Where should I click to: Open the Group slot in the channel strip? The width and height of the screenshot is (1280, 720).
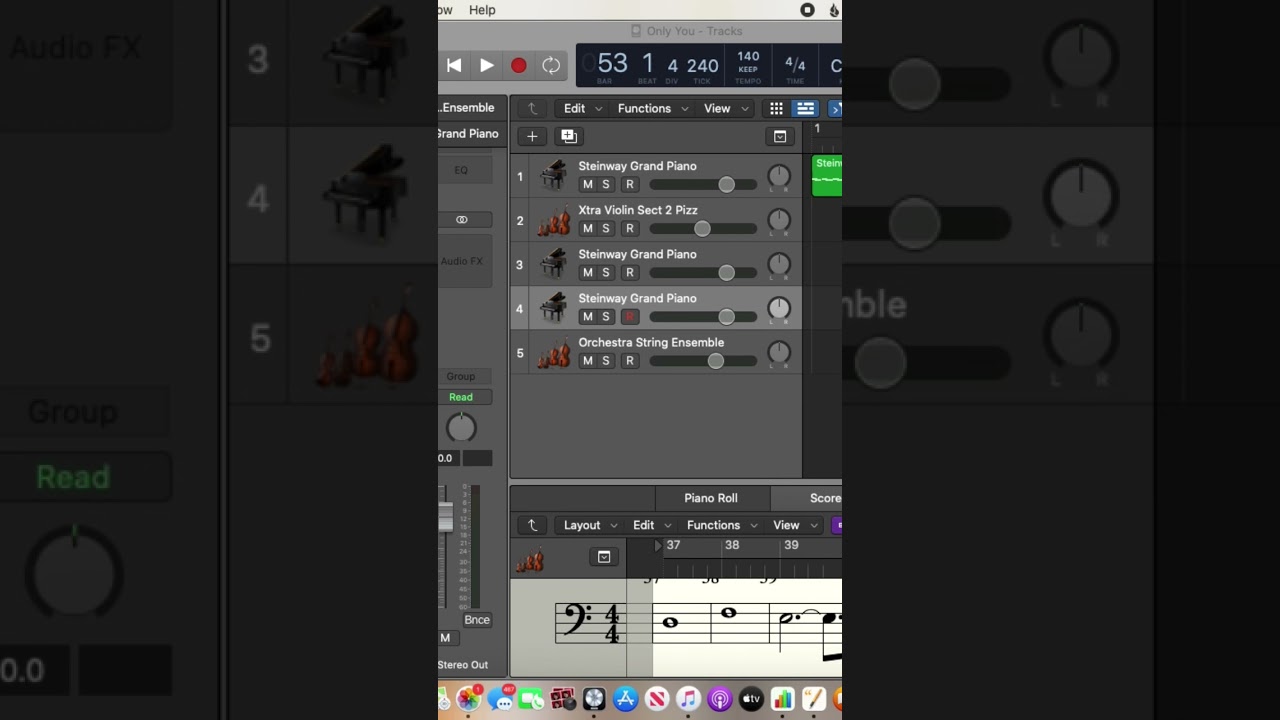coord(461,376)
